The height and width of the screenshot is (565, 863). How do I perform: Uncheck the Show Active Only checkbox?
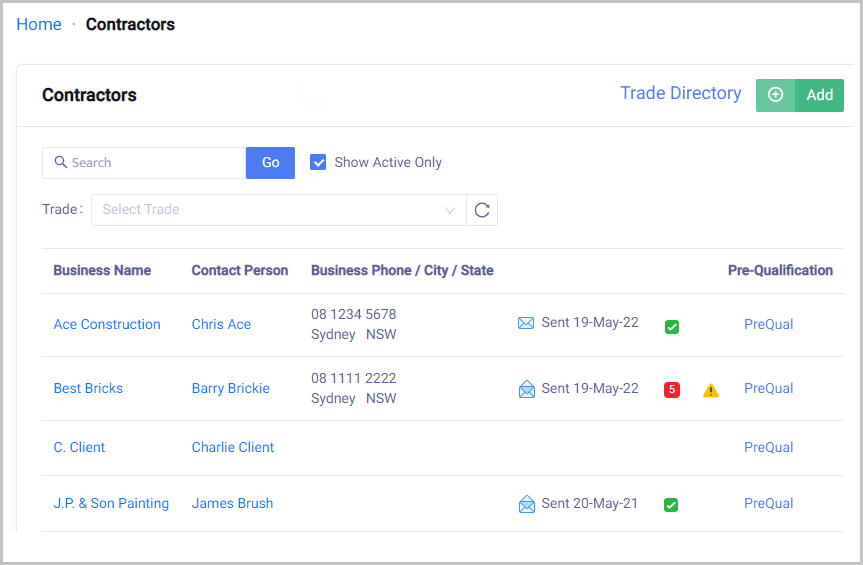pyautogui.click(x=318, y=162)
